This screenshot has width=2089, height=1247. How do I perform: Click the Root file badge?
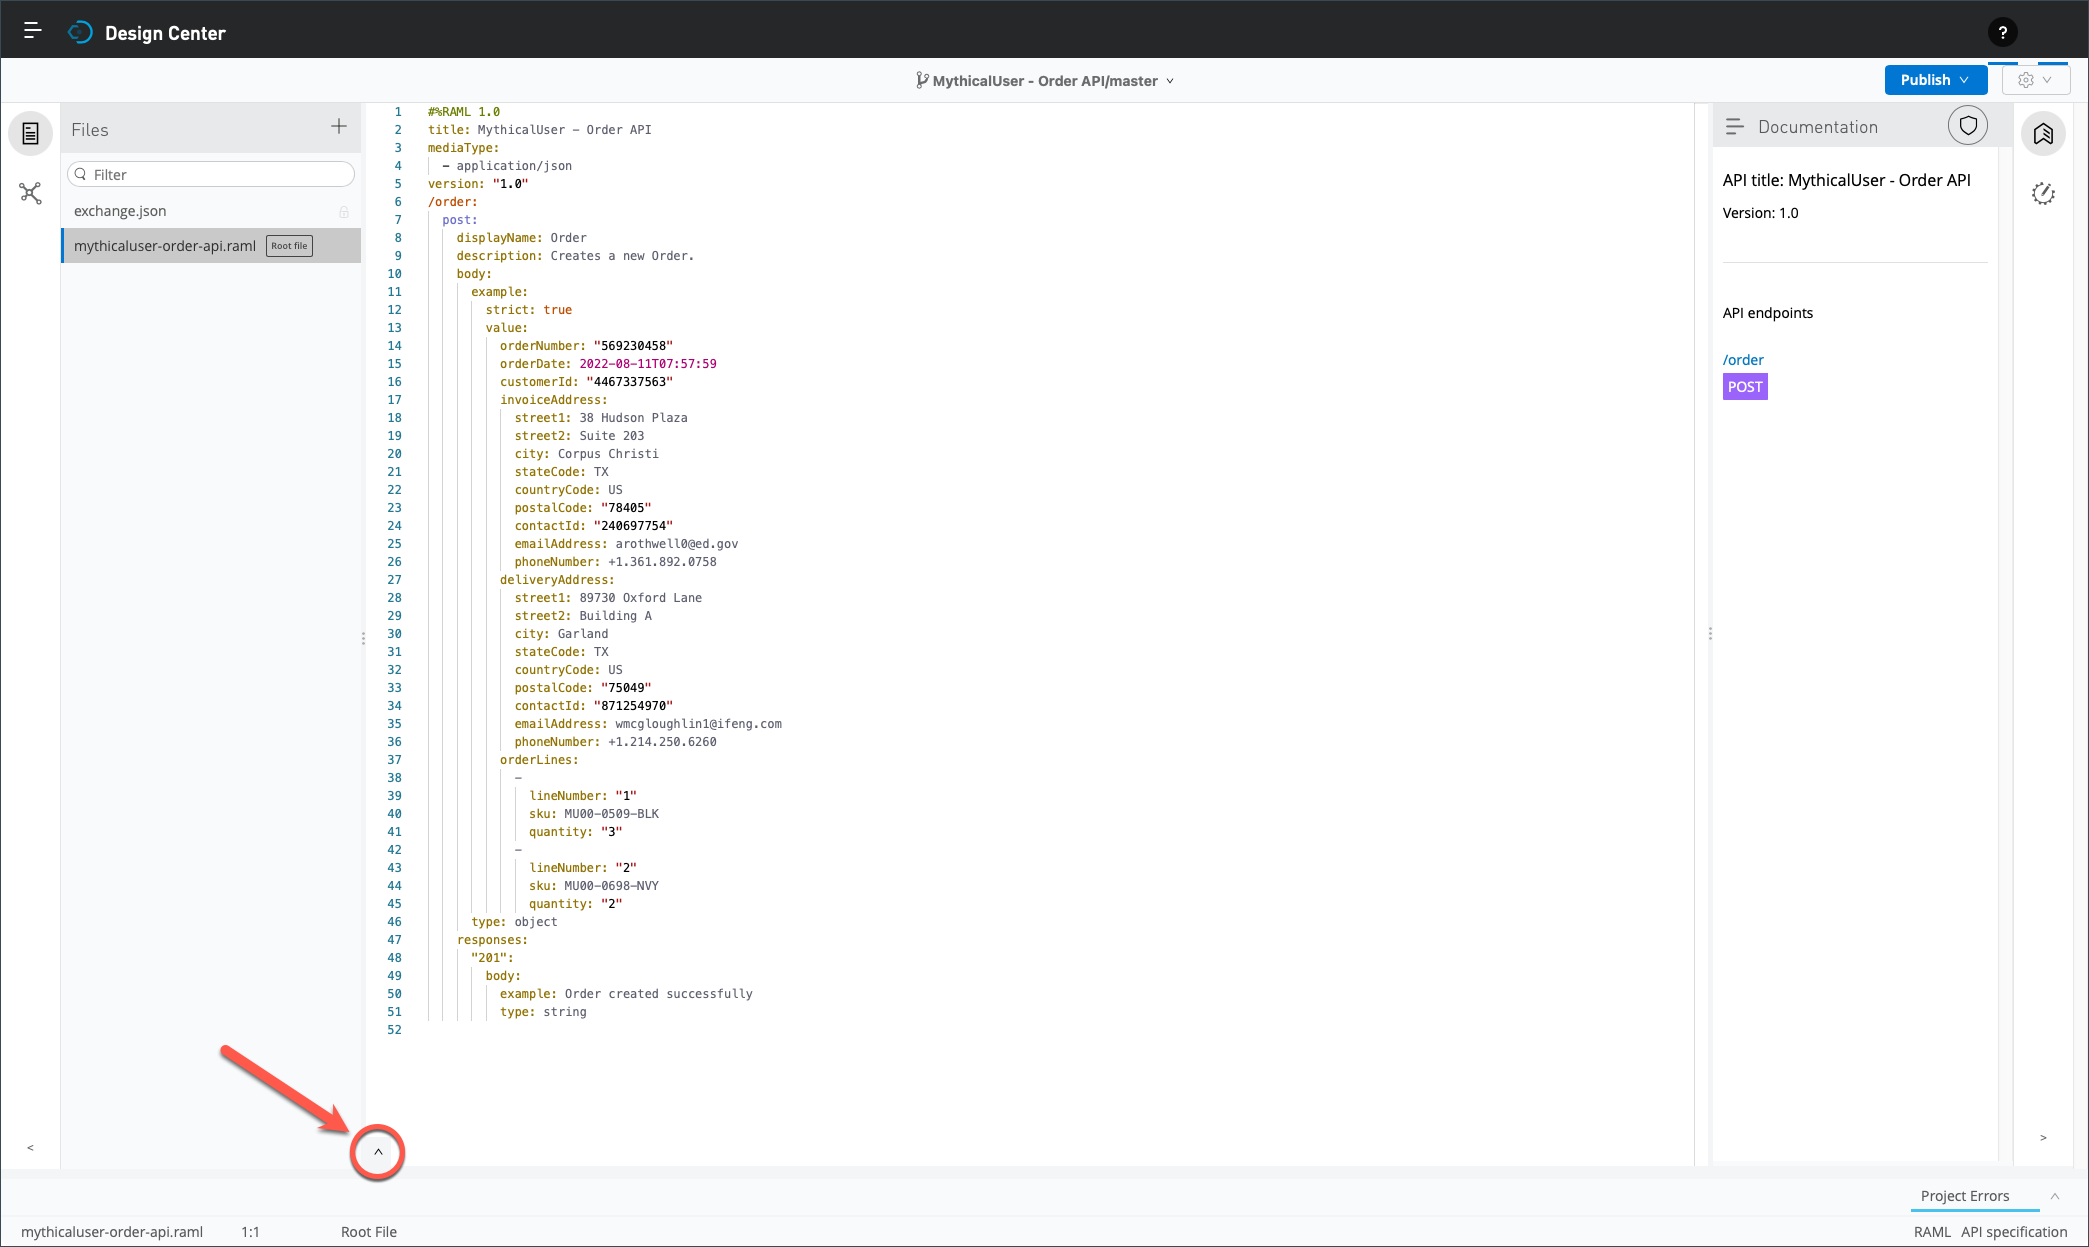coord(289,246)
